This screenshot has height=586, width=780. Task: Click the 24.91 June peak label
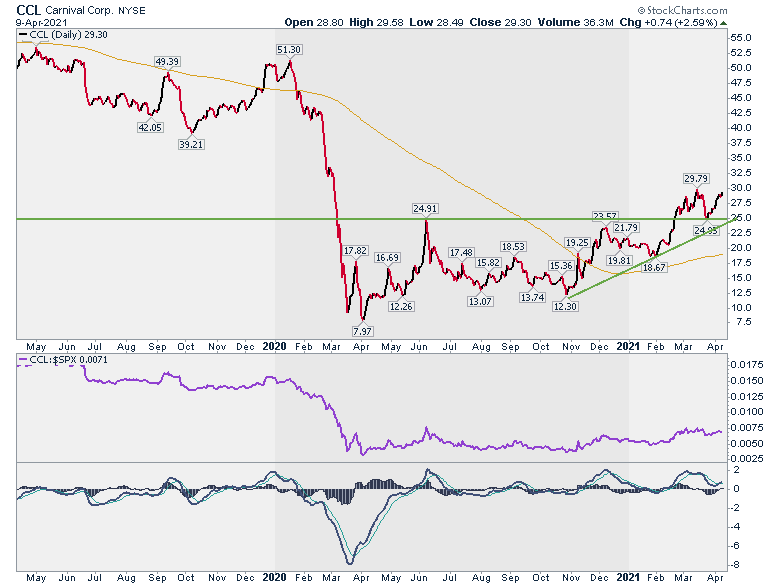[425, 209]
